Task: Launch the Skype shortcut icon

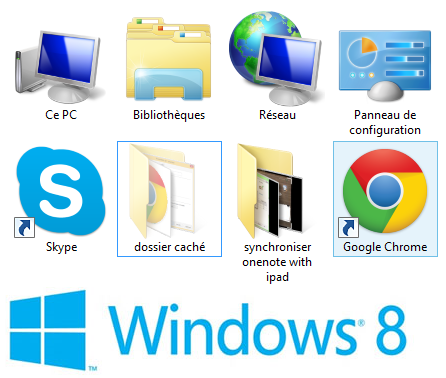Action: point(60,192)
